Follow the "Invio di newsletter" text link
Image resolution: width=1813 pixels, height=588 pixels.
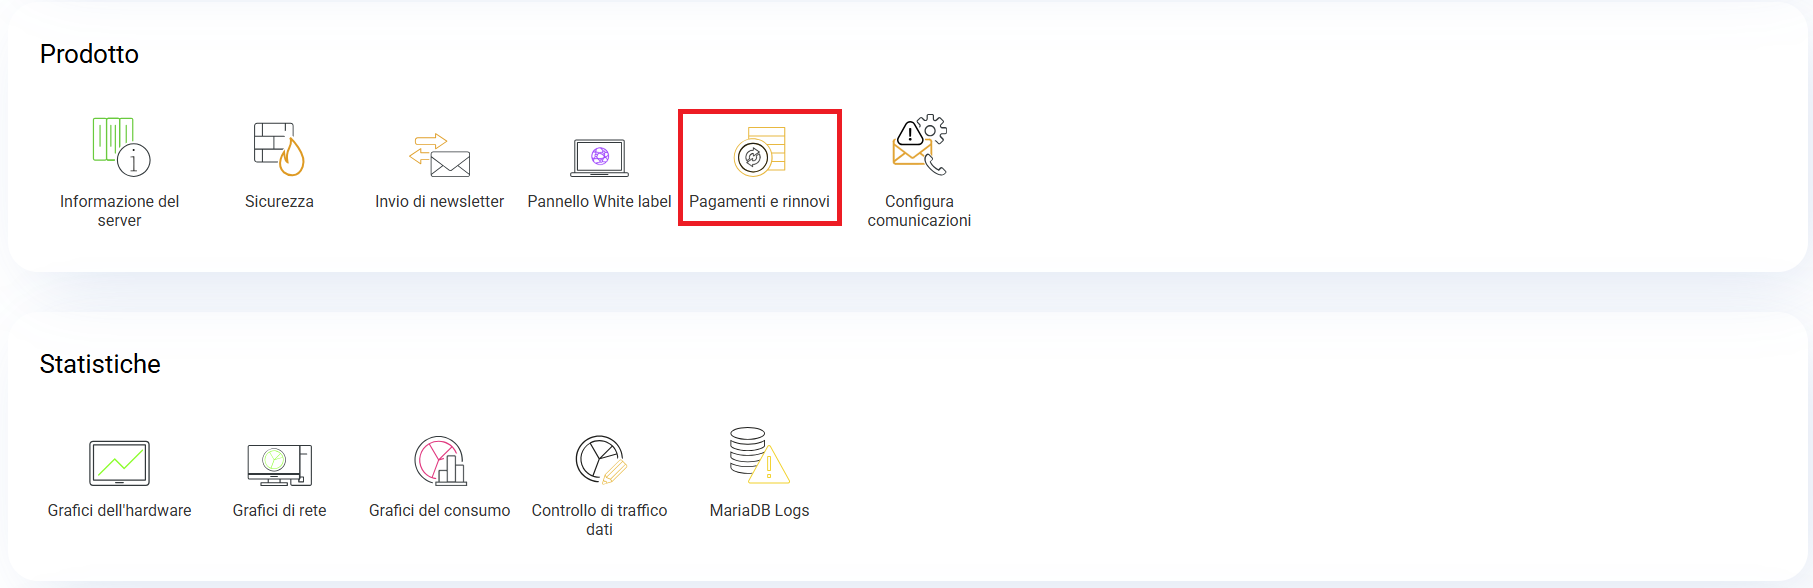tap(439, 202)
